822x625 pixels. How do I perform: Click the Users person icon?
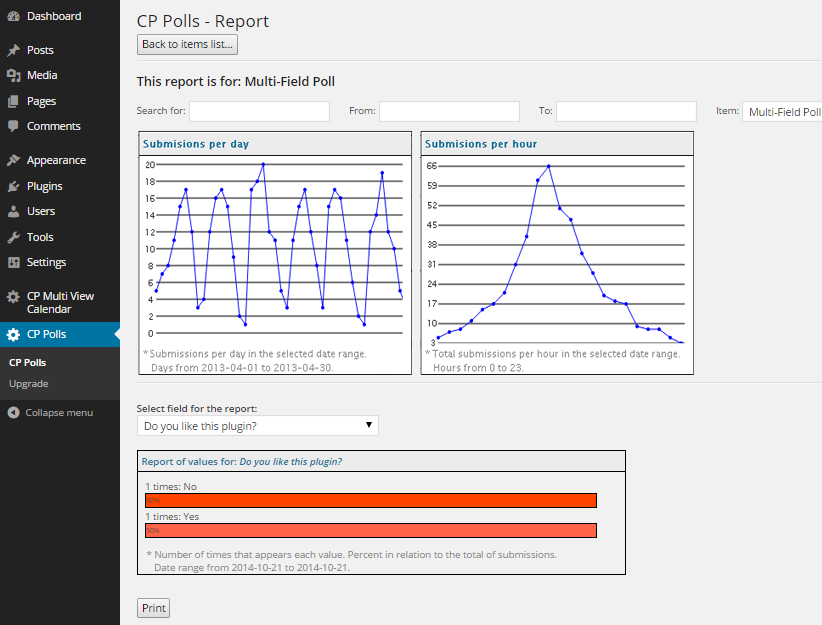(13, 211)
